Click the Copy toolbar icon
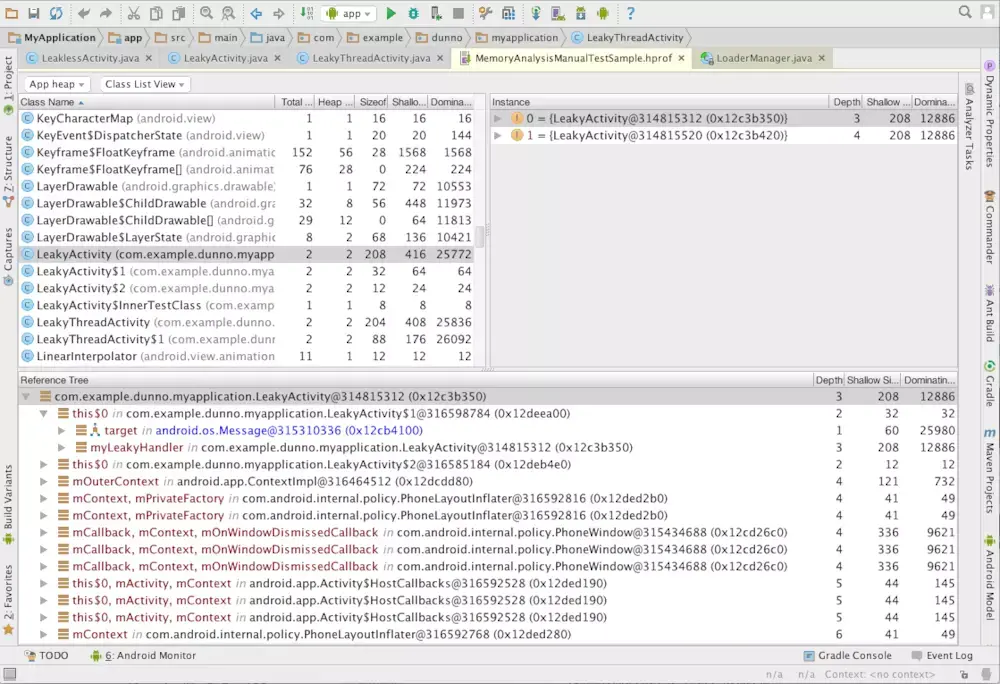 click(x=156, y=13)
